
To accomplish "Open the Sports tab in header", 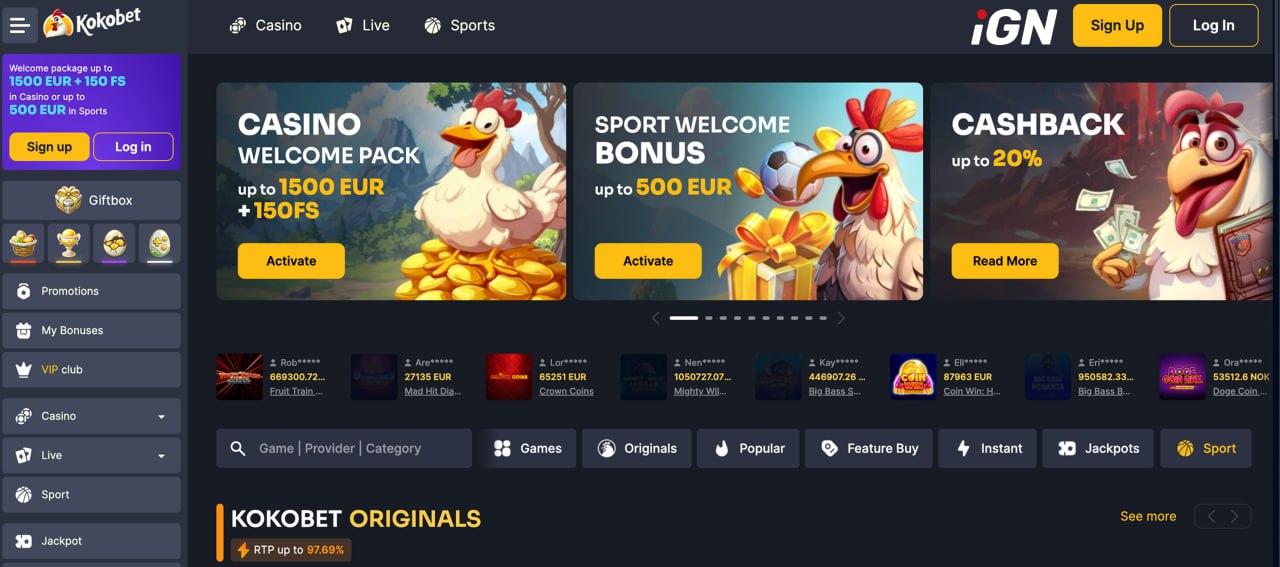I will (460, 25).
